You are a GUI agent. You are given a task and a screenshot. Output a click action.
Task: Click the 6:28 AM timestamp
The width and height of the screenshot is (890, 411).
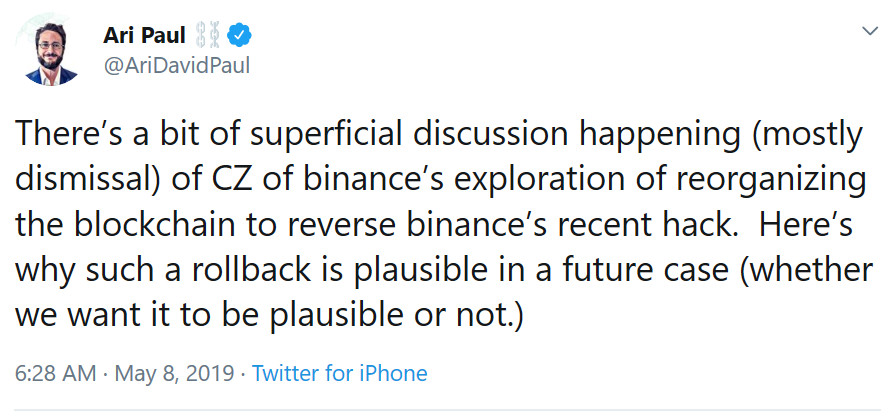pos(58,374)
